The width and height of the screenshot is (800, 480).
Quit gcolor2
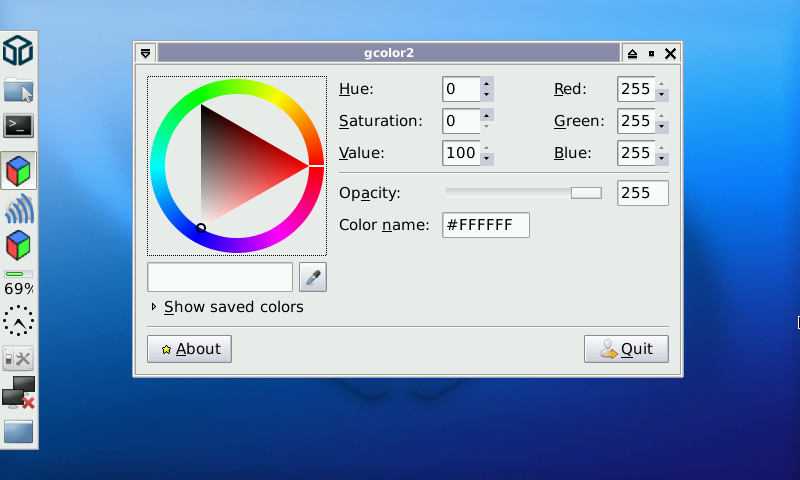tap(626, 349)
